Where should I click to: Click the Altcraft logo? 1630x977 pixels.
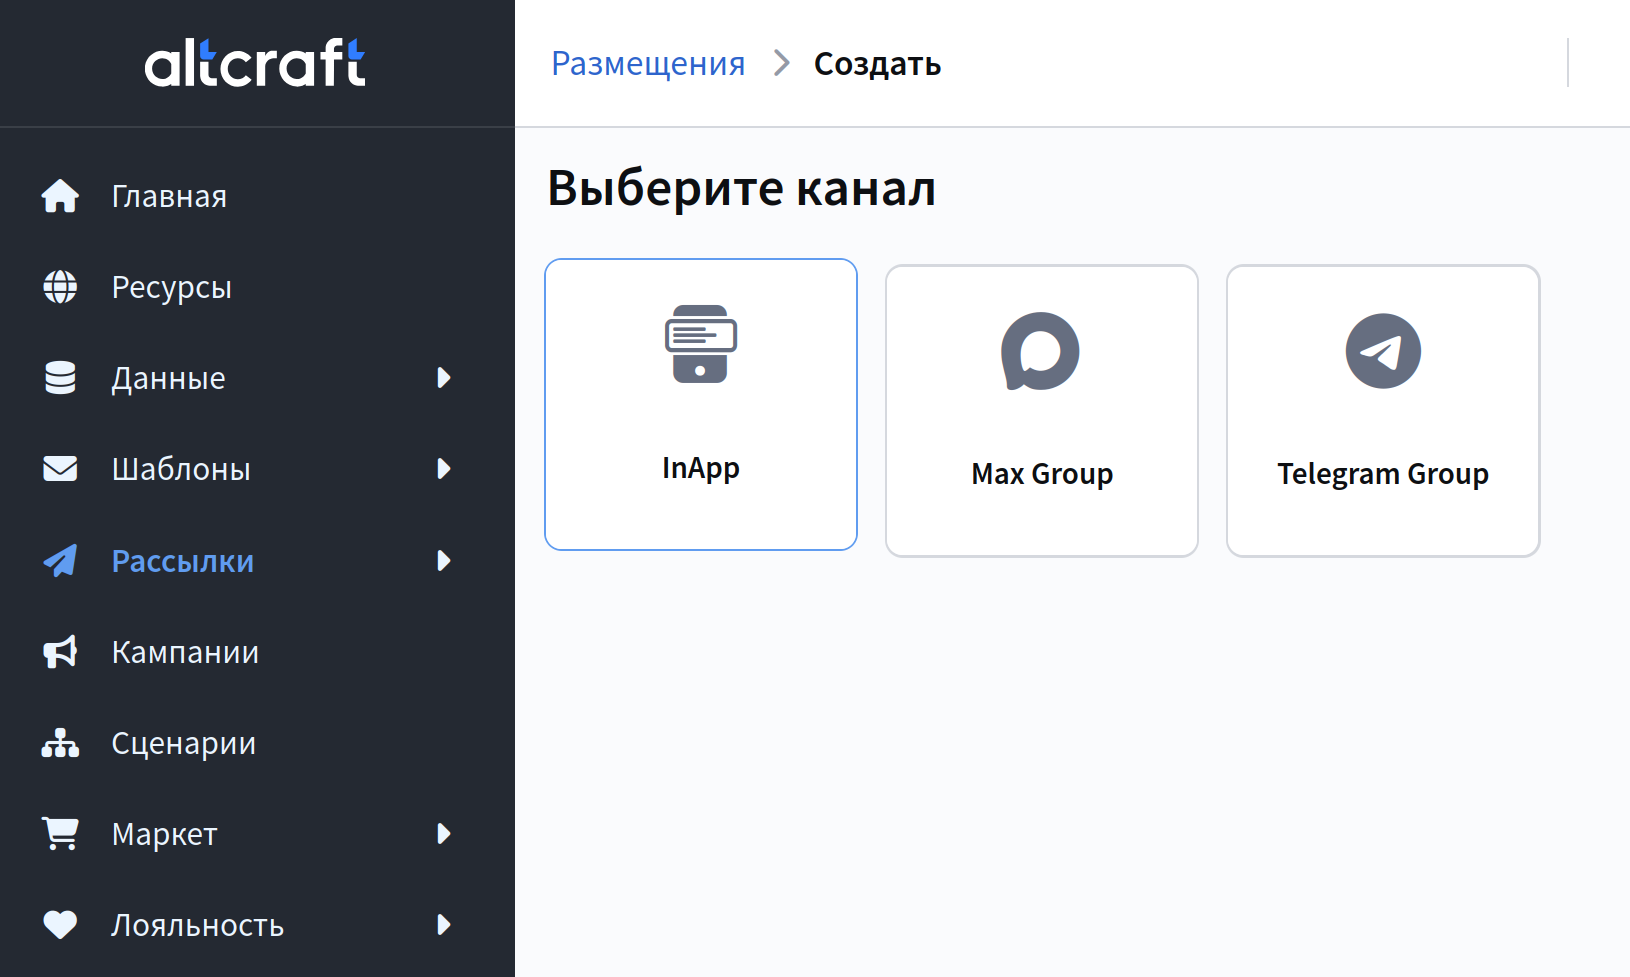(255, 63)
